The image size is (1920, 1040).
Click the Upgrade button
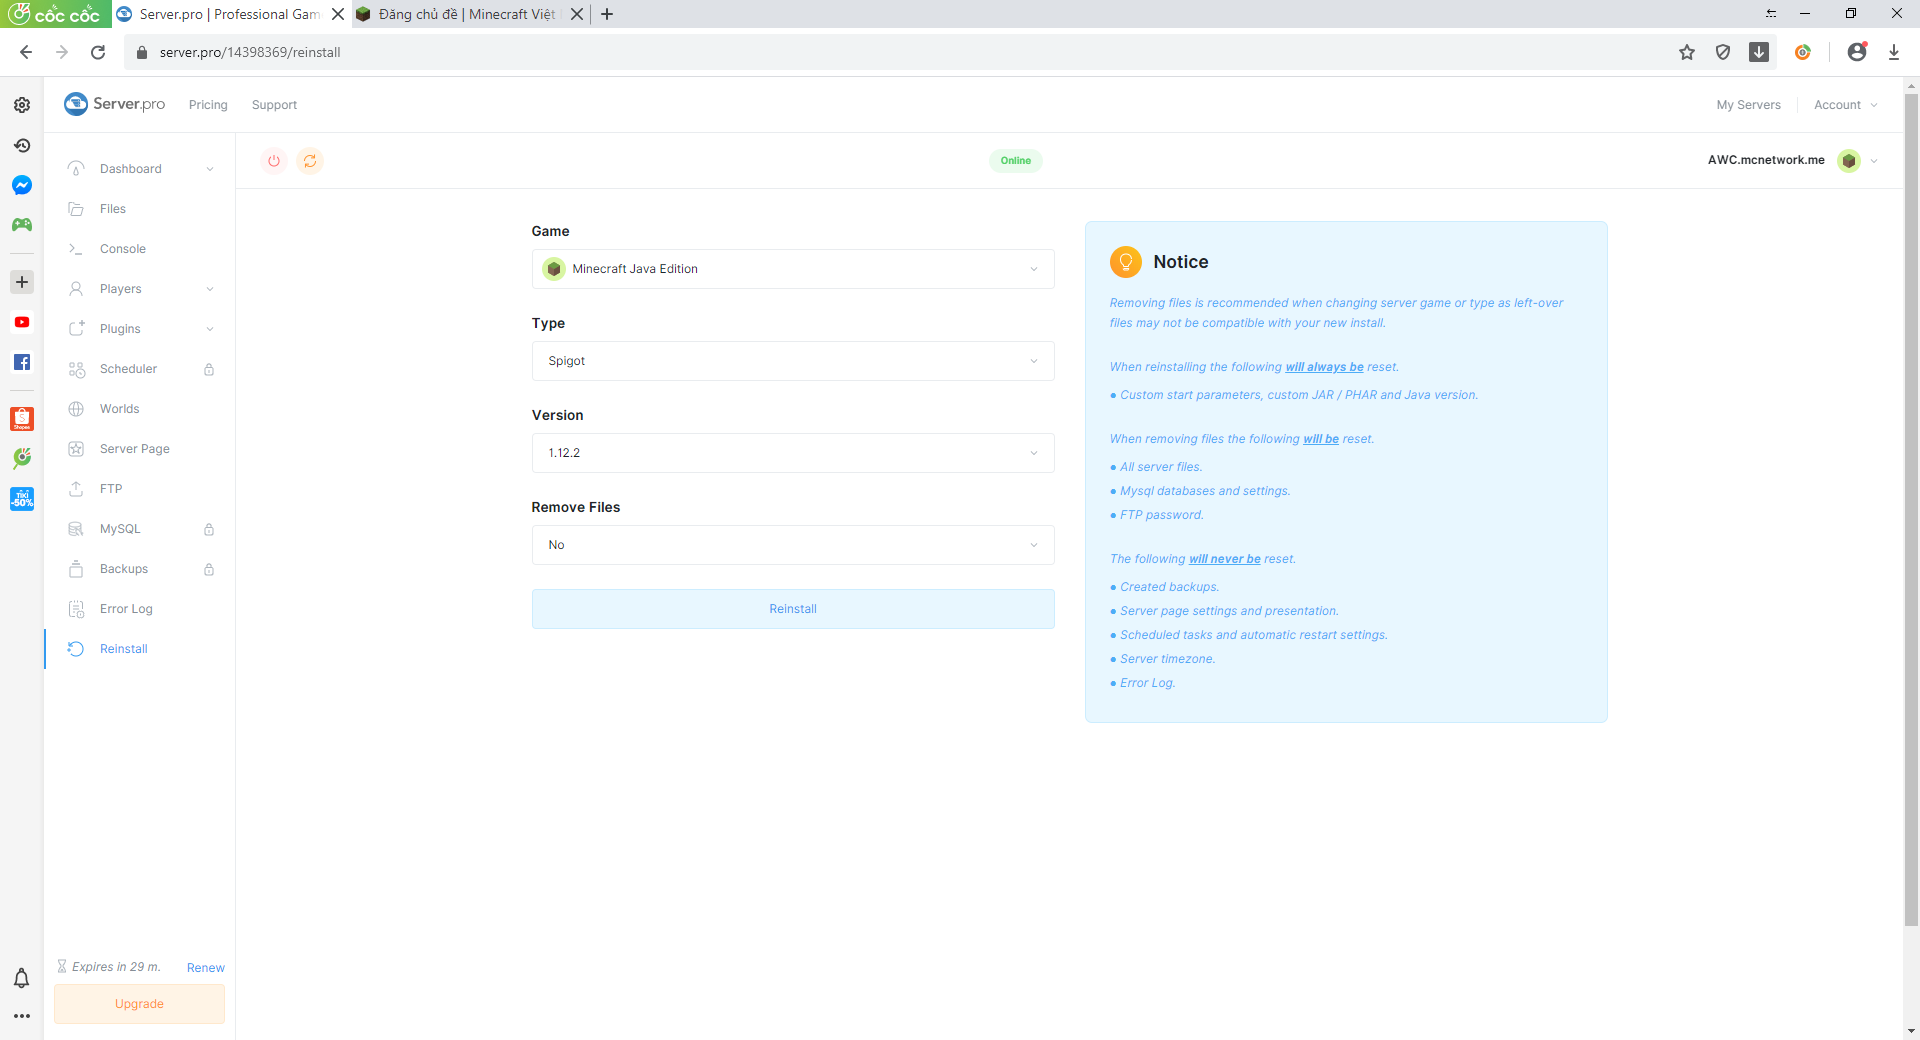tap(139, 1004)
